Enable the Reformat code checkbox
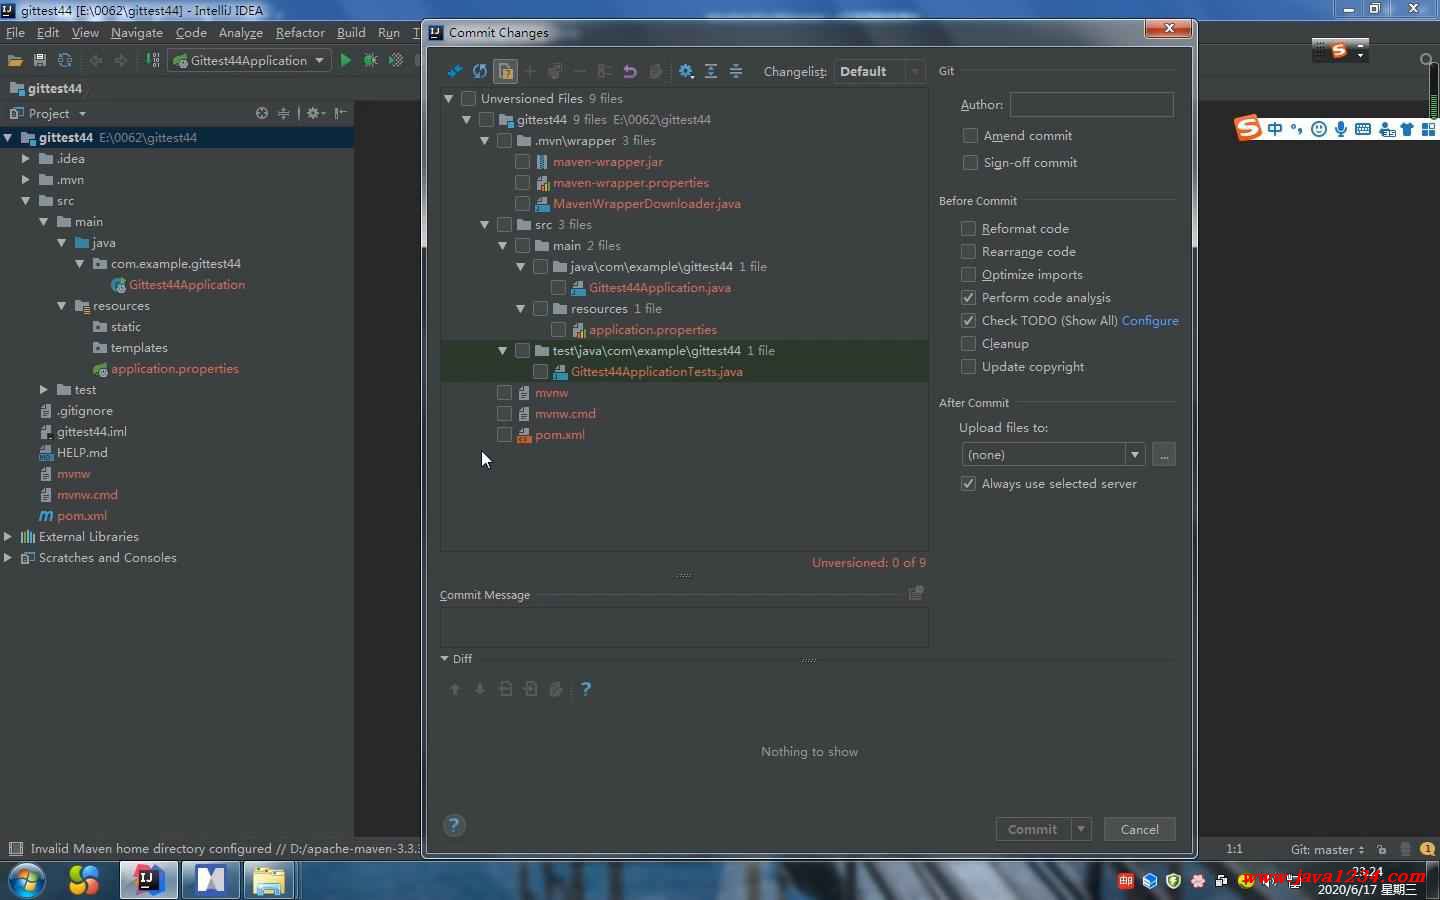1440x900 pixels. (968, 228)
